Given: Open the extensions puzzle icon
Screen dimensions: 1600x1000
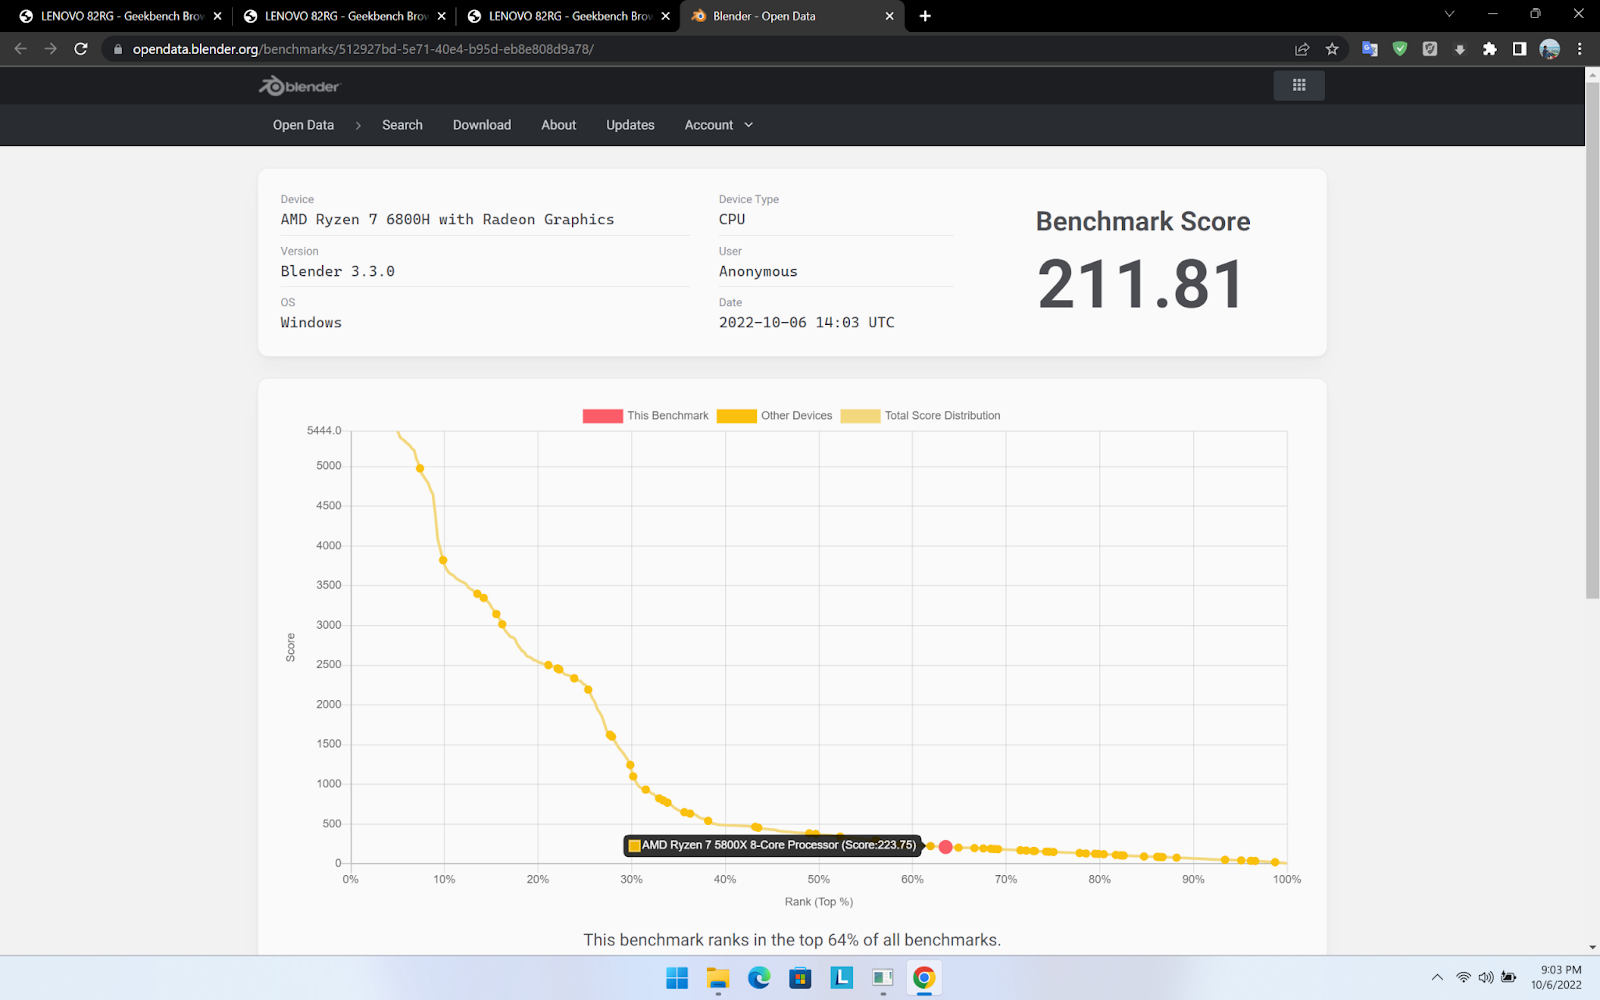Looking at the screenshot, I should click(x=1490, y=49).
